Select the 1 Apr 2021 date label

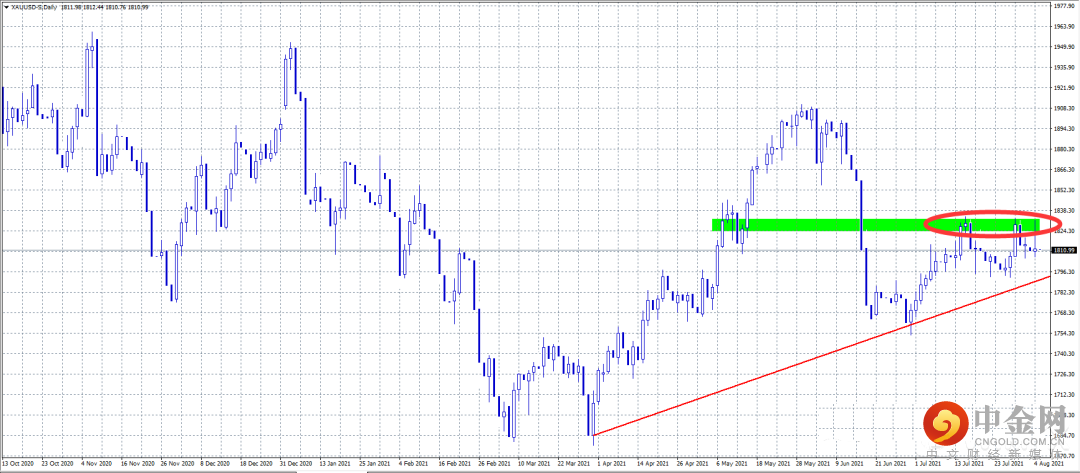tap(610, 464)
